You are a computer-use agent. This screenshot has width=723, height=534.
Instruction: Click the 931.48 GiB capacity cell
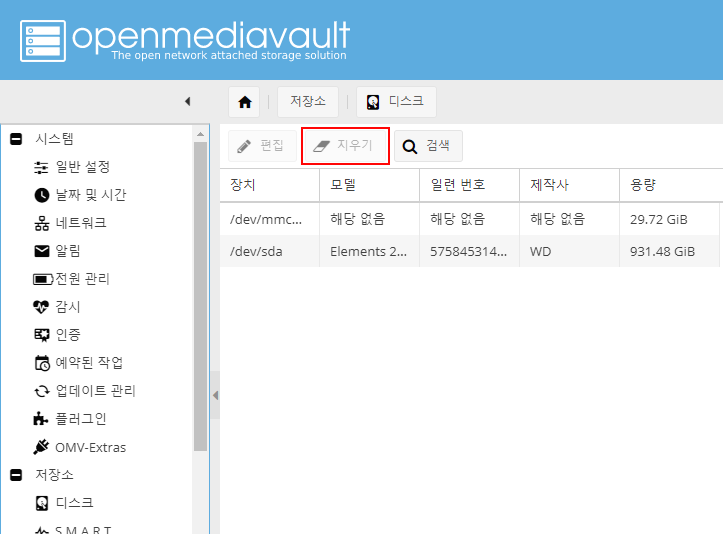pos(669,251)
